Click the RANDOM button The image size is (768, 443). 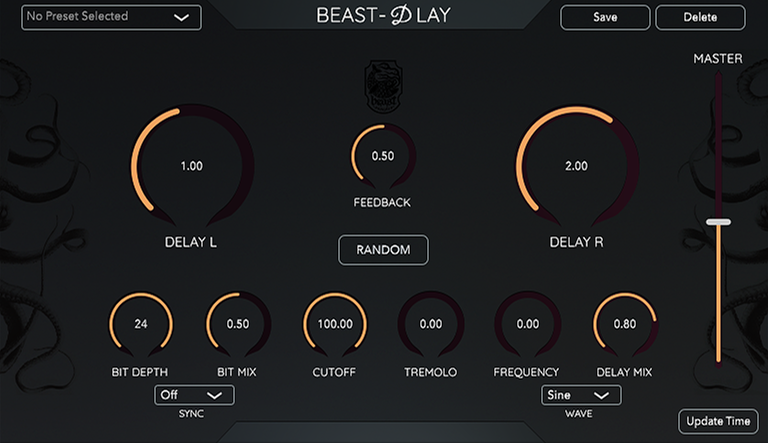point(383,250)
